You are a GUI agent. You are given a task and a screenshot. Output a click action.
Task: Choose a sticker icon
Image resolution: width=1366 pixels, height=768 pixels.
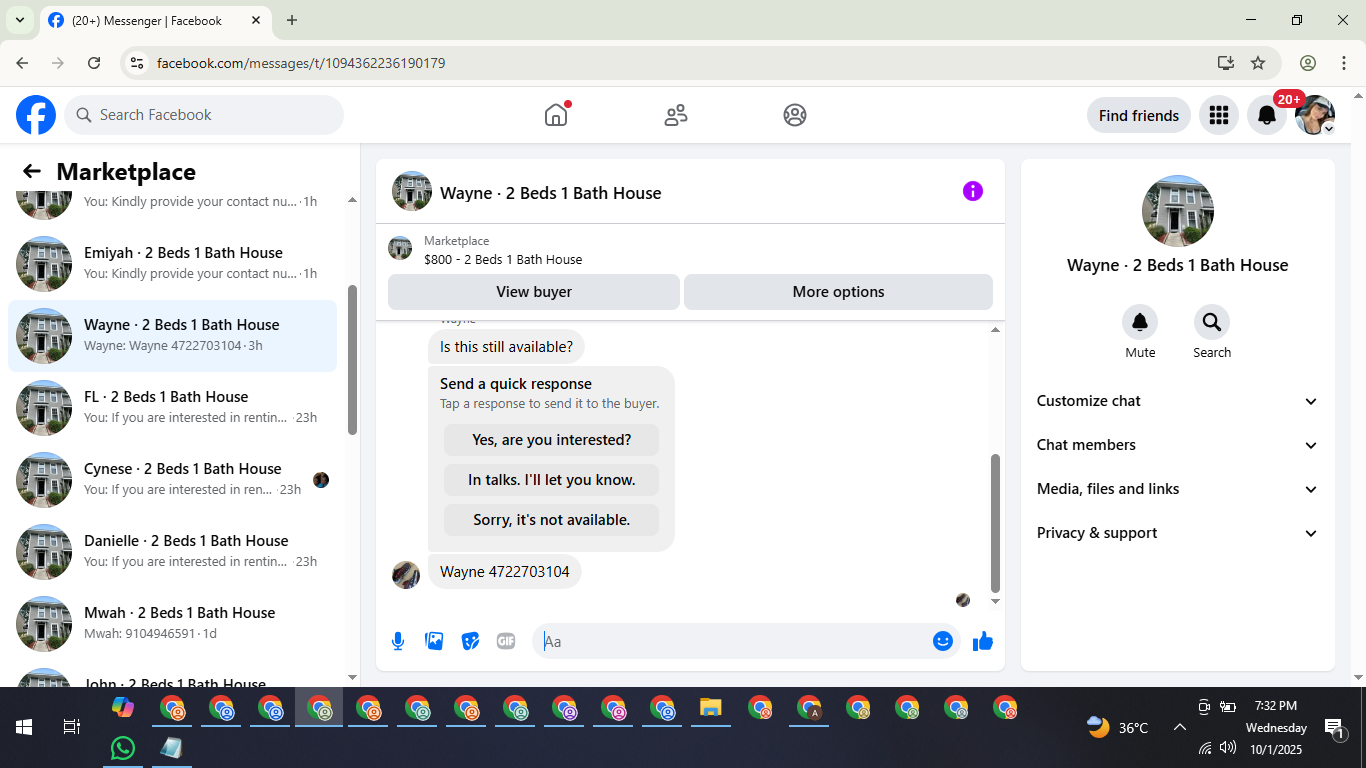click(470, 641)
